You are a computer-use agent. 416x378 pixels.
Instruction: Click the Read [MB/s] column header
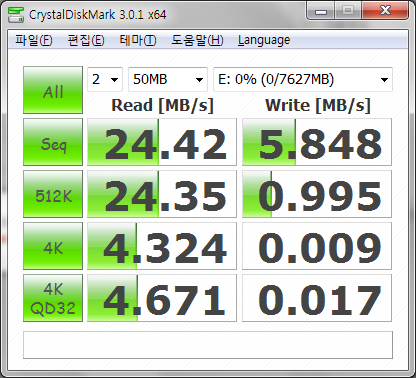pyautogui.click(x=162, y=105)
